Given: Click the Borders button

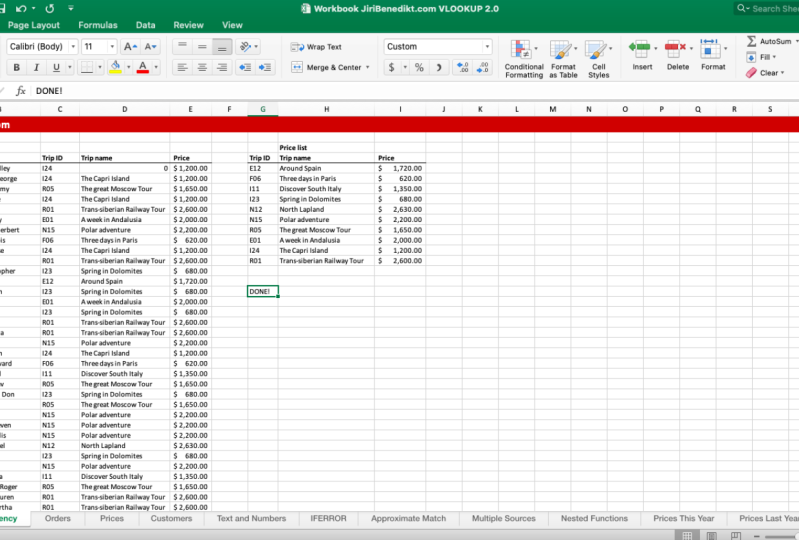Looking at the screenshot, I should tap(87, 67).
